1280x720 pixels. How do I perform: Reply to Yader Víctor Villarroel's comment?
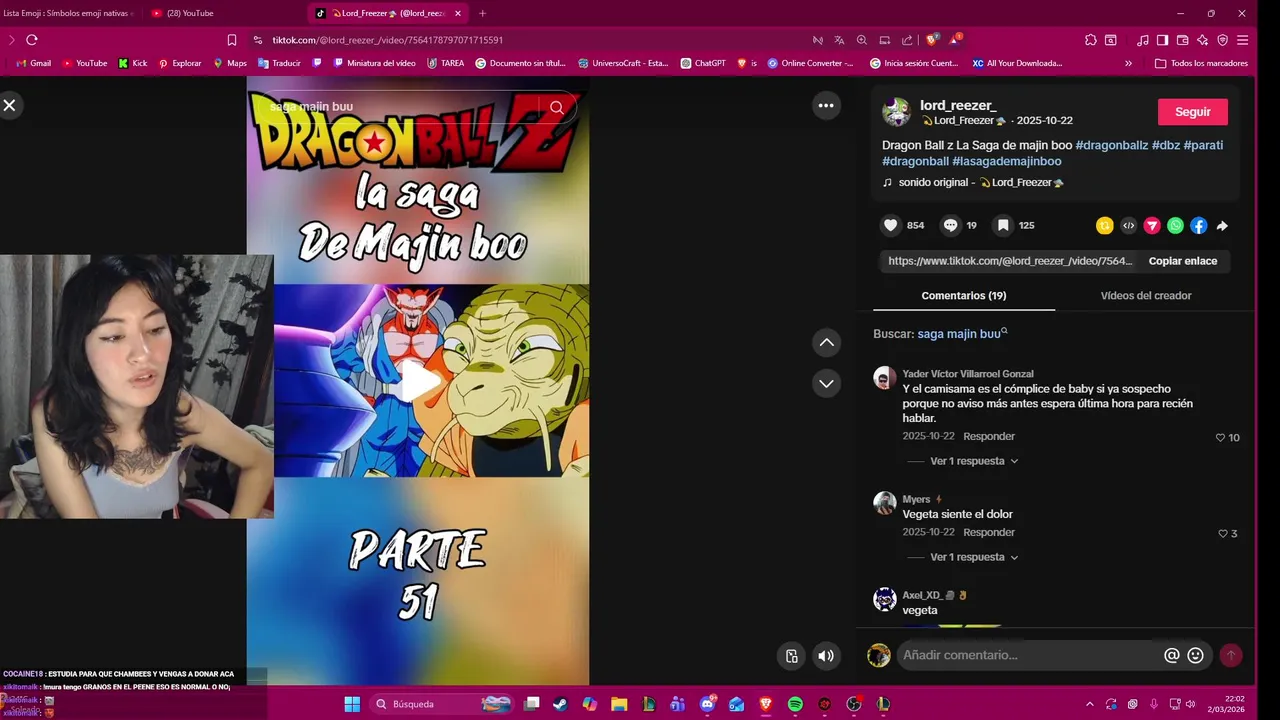[989, 436]
